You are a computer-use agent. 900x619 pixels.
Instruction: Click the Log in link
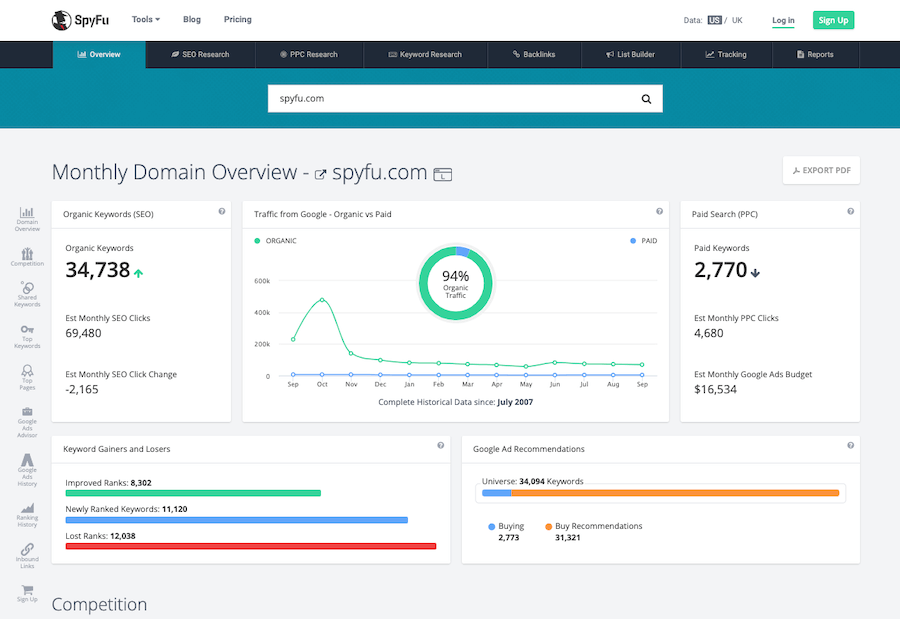click(x=783, y=20)
